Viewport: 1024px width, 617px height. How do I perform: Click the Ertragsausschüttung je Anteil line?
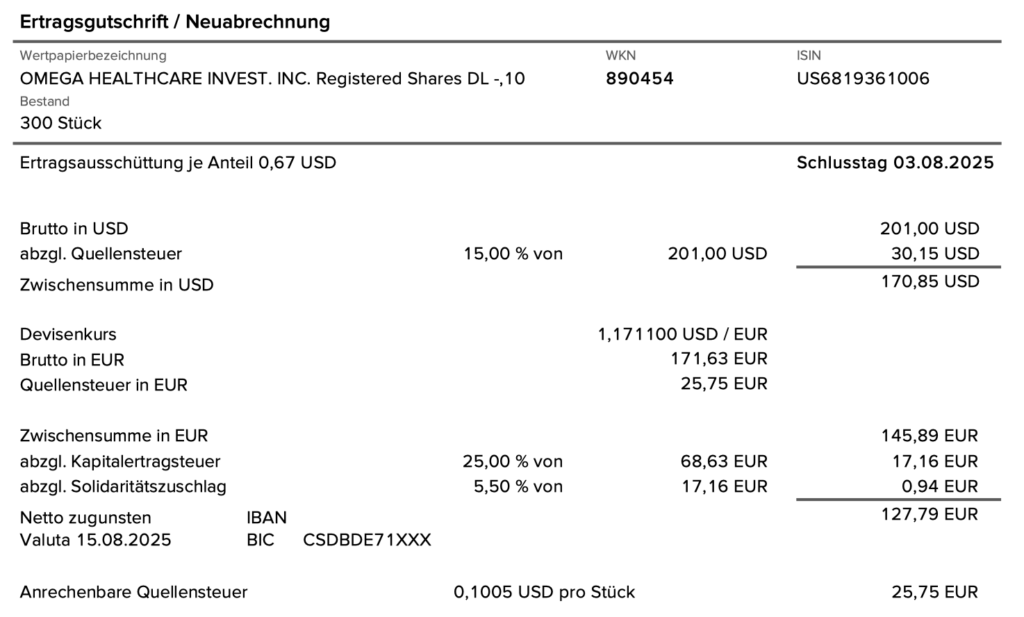pos(178,162)
